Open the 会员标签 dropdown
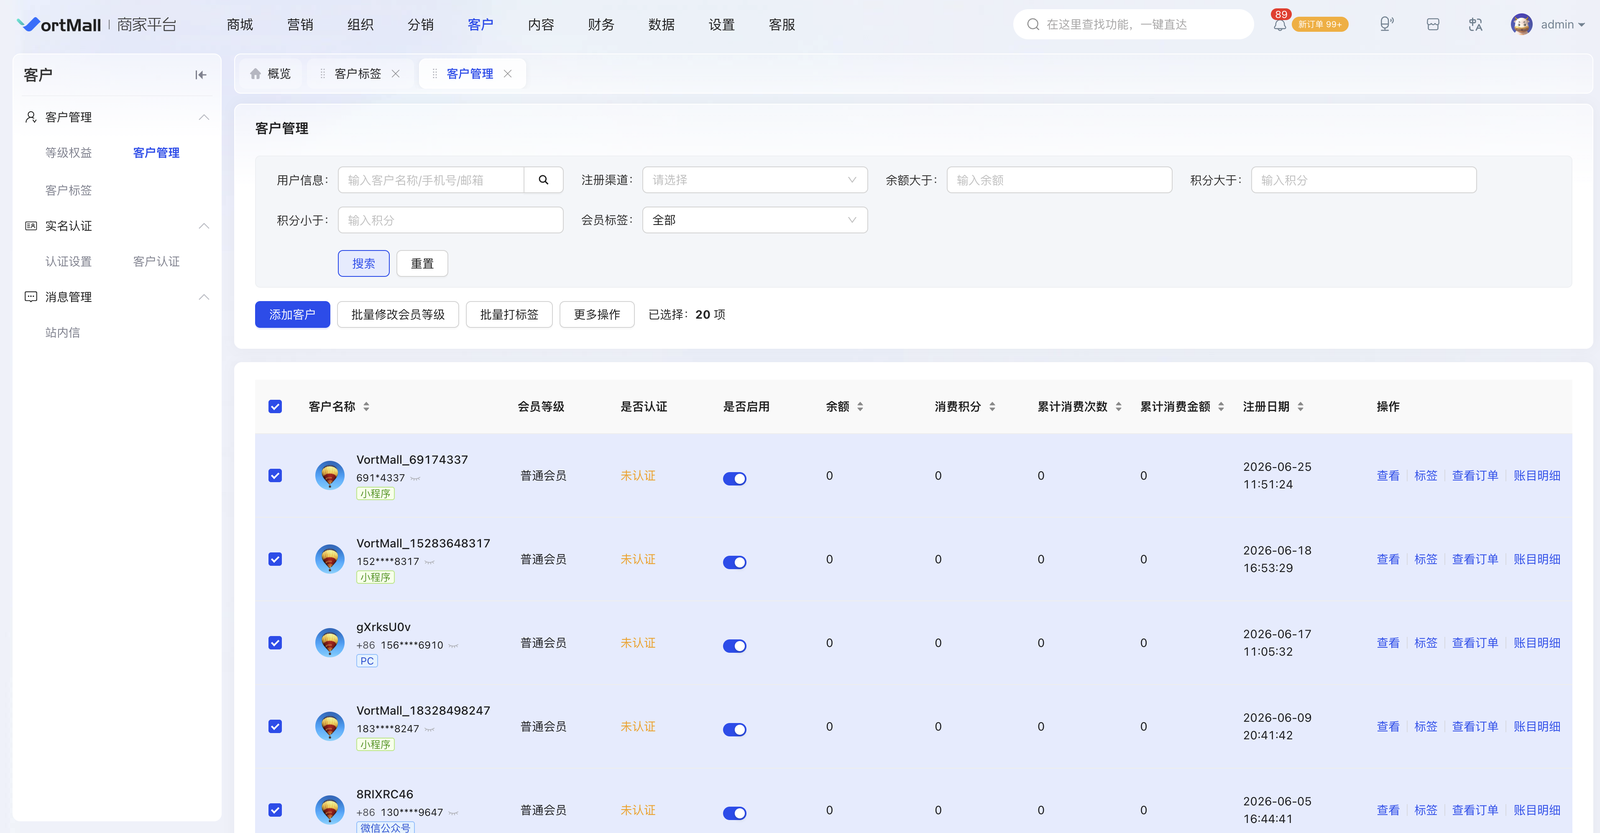Screen dimensions: 1600x833 coord(755,220)
